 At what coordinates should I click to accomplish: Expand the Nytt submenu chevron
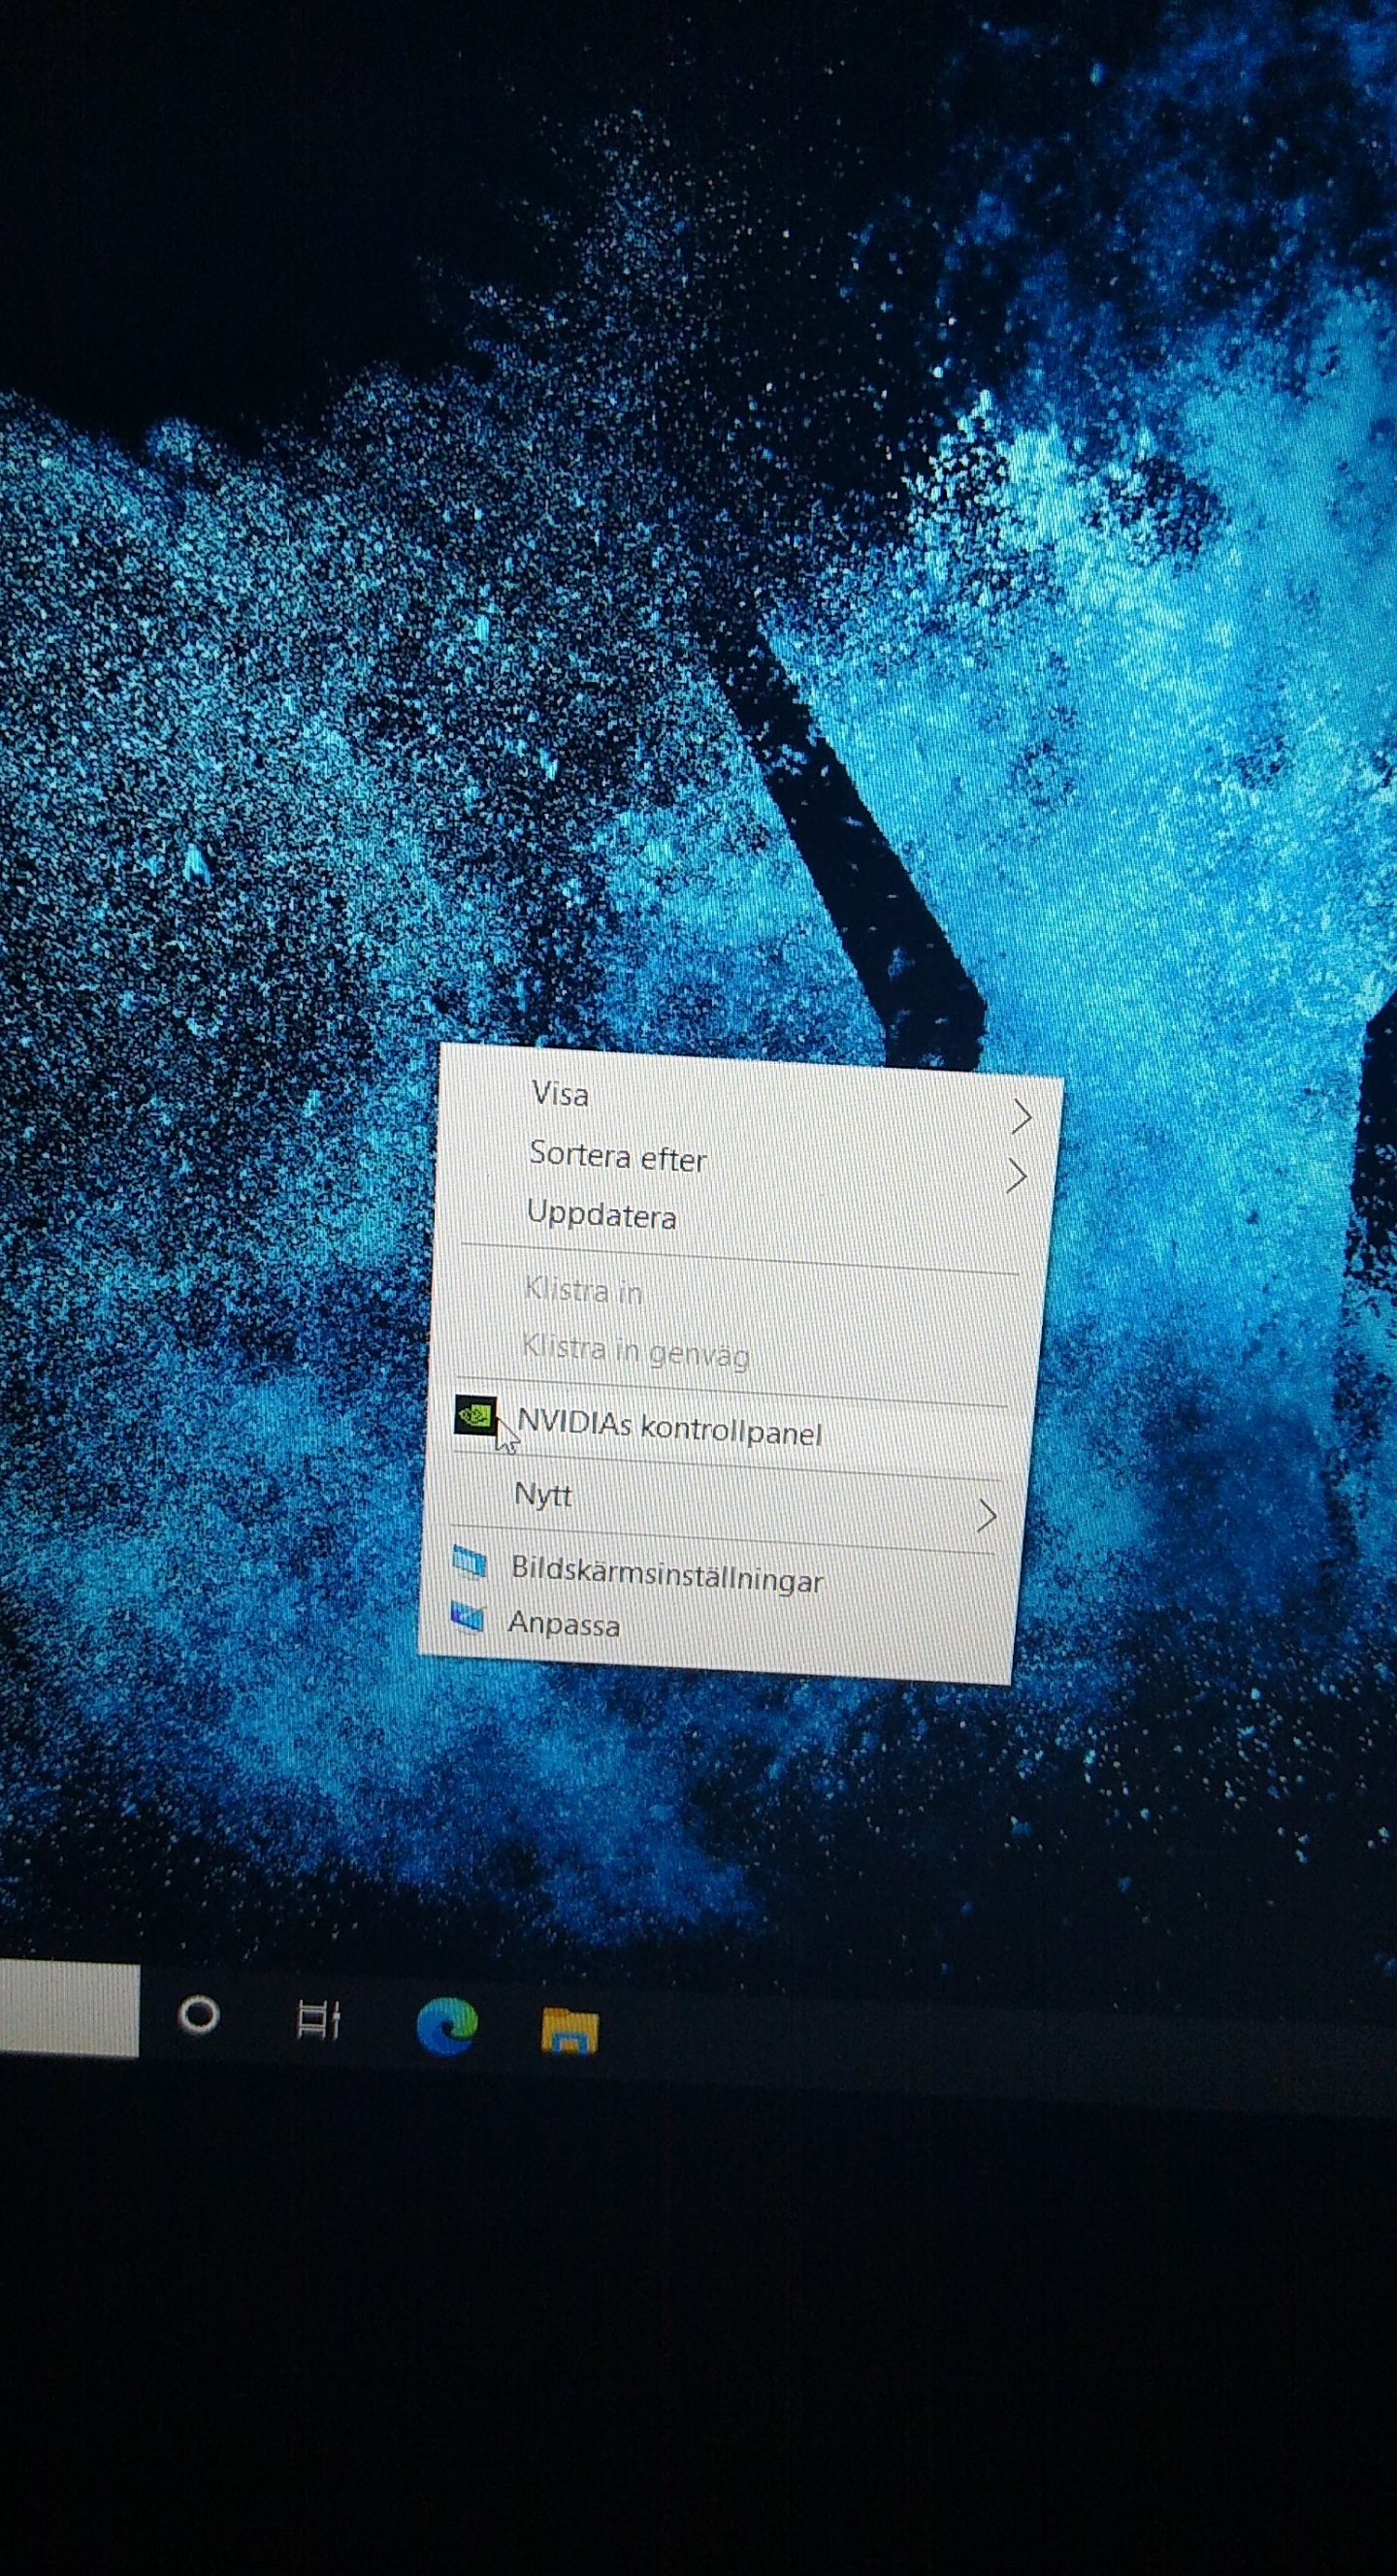pos(986,1516)
